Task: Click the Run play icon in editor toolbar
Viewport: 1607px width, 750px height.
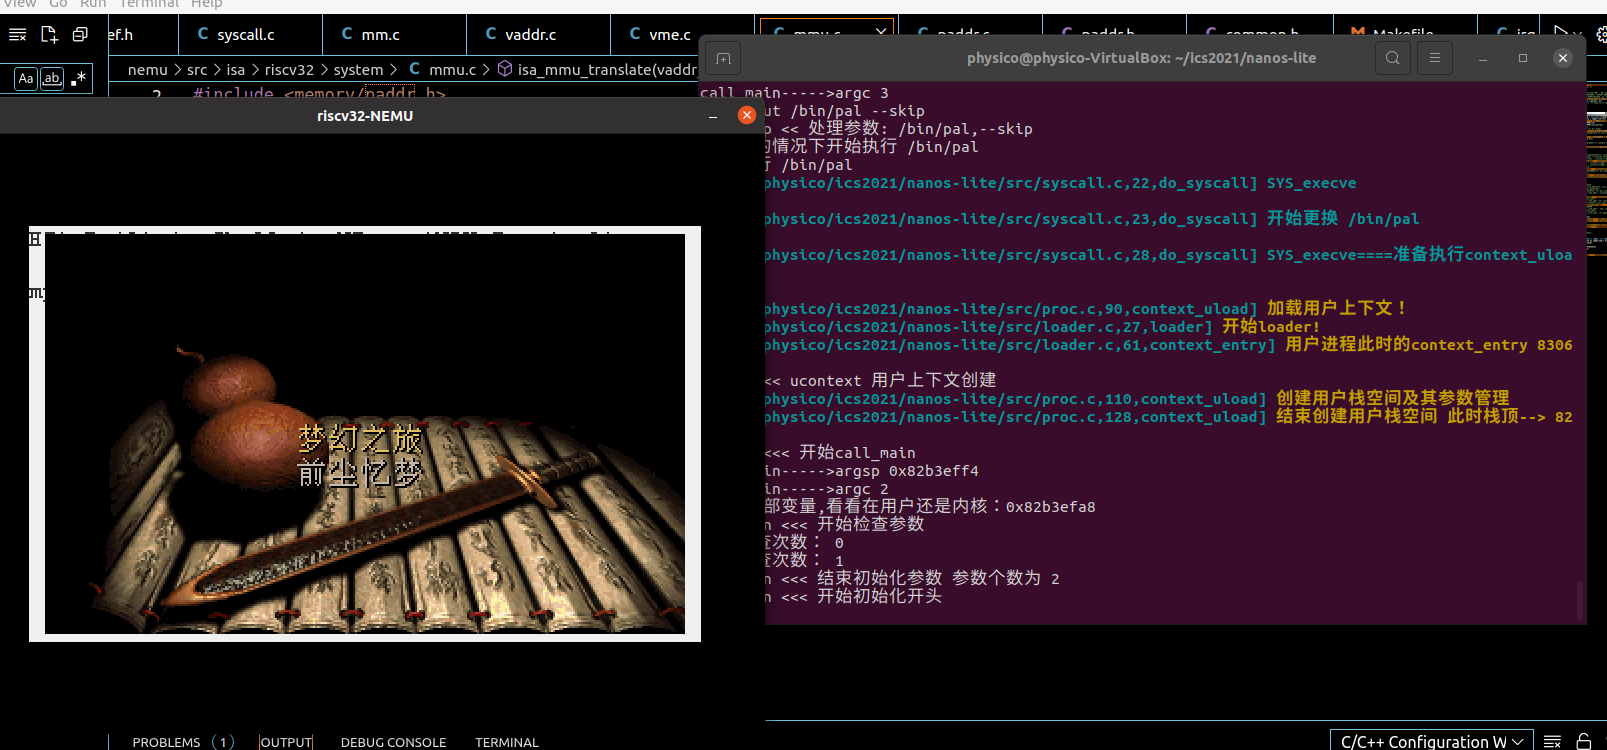Action: pyautogui.click(x=1561, y=32)
